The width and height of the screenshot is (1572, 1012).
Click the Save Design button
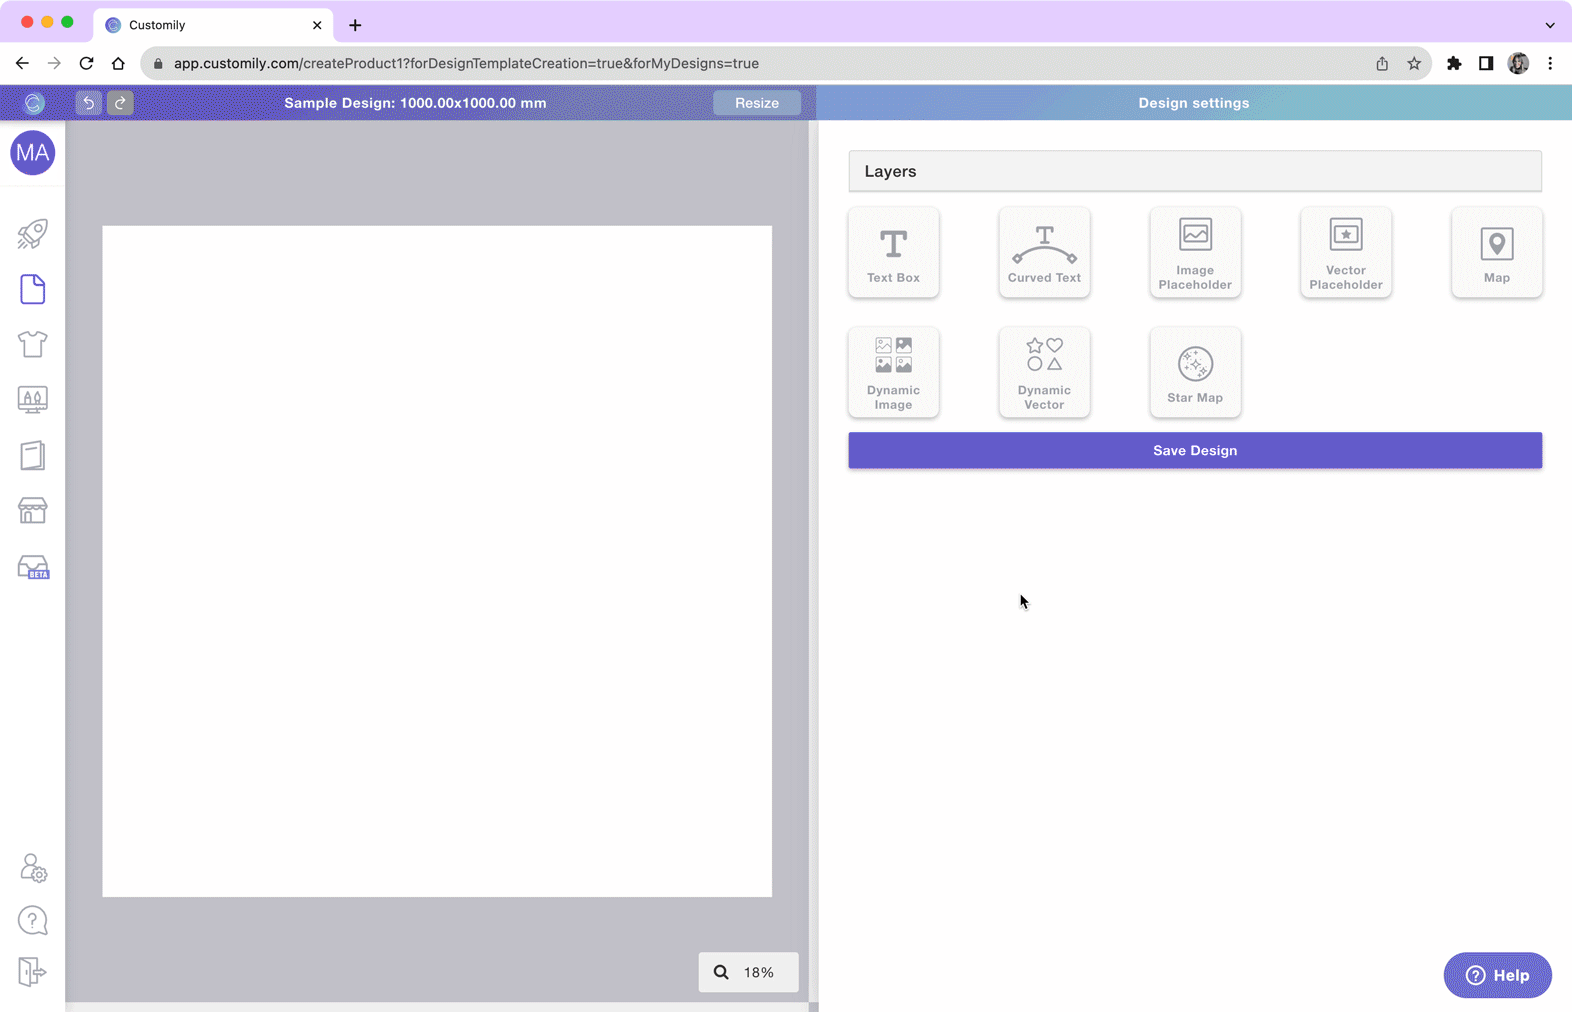[1195, 450]
